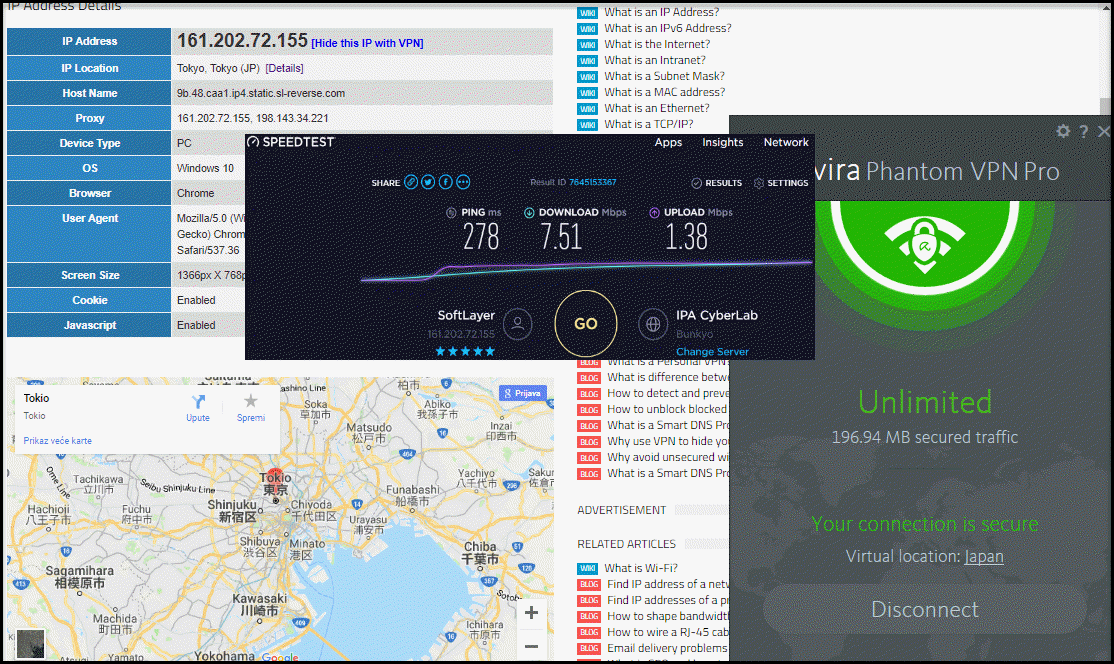Open 'How to shape bandwidth' blog link
The width and height of the screenshot is (1114, 664).
click(x=668, y=616)
